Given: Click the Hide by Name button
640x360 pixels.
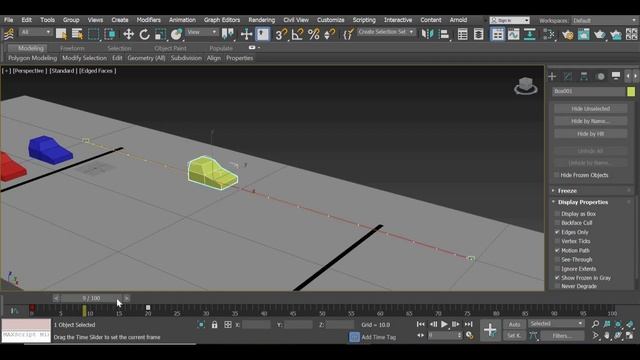Looking at the screenshot, I should pyautogui.click(x=591, y=121).
